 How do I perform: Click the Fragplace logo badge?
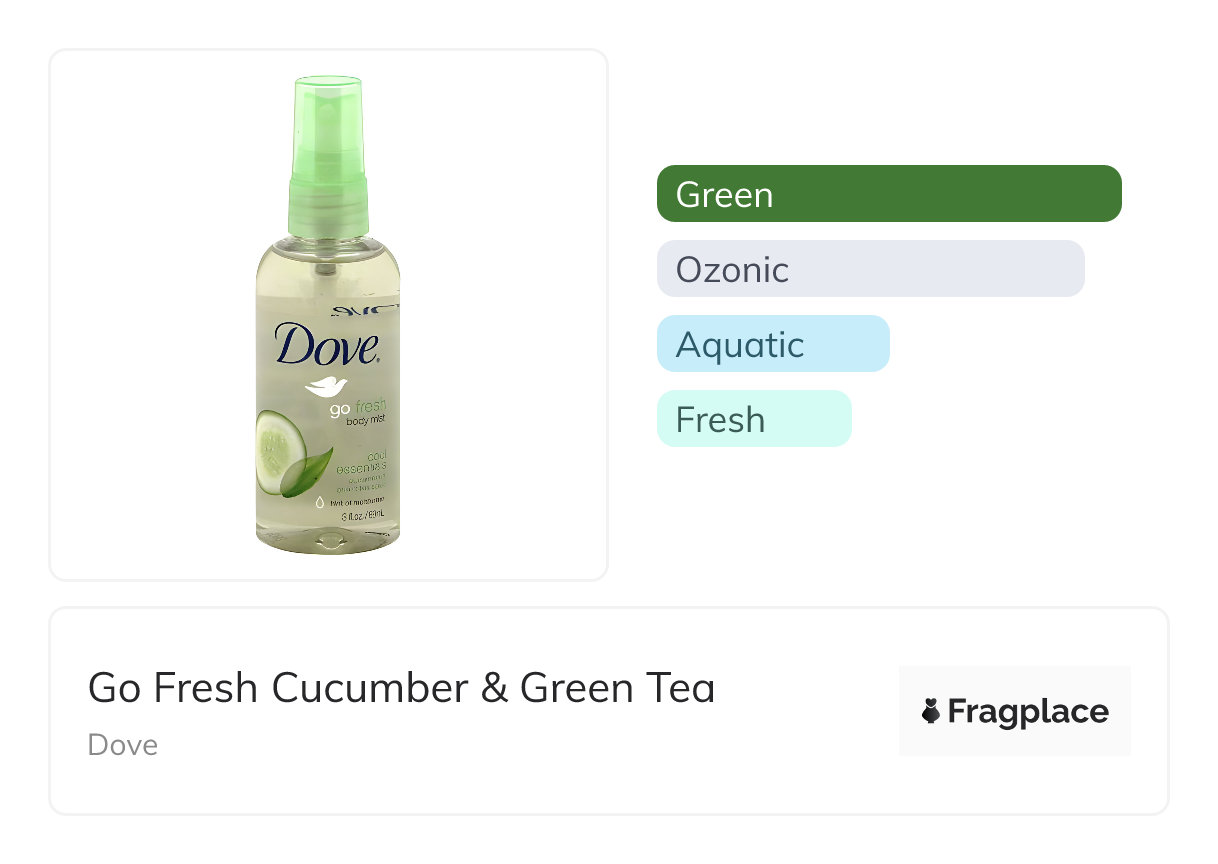1014,711
